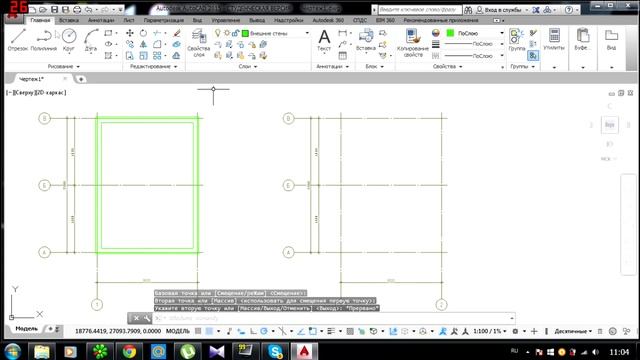Click the Trim tool icon
This screenshot has height=360, width=640.
coord(157,33)
